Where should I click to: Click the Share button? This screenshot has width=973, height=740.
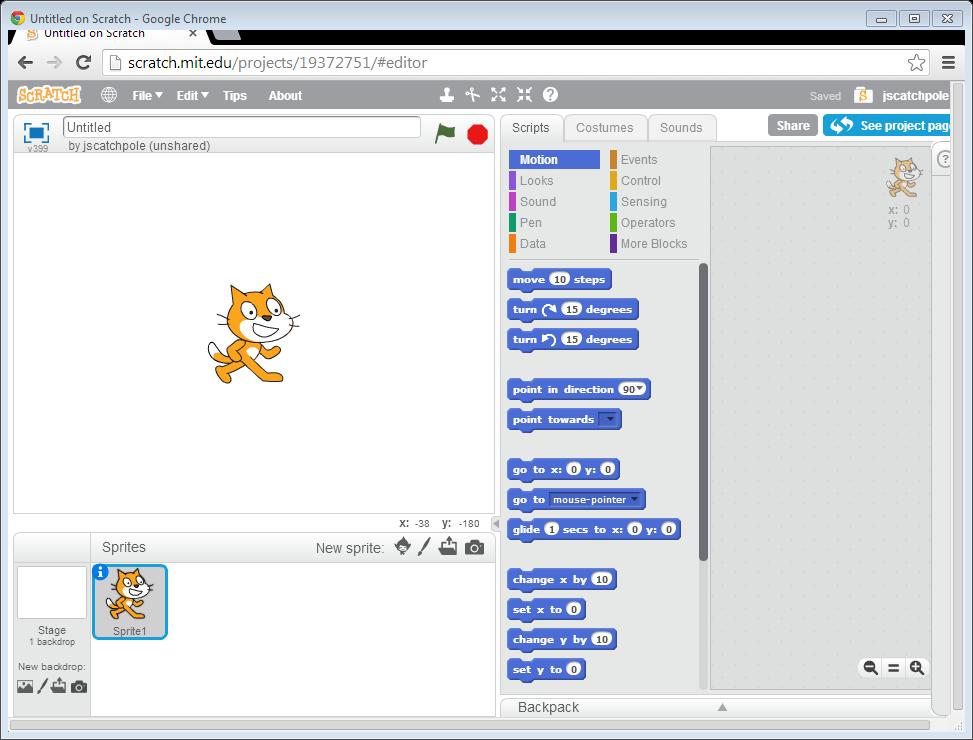(x=792, y=125)
